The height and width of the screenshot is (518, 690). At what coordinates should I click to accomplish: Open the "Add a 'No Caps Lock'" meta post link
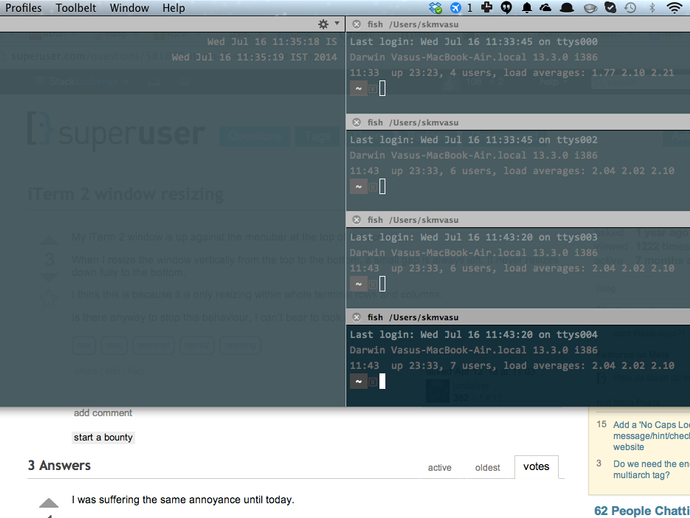[x=651, y=436]
